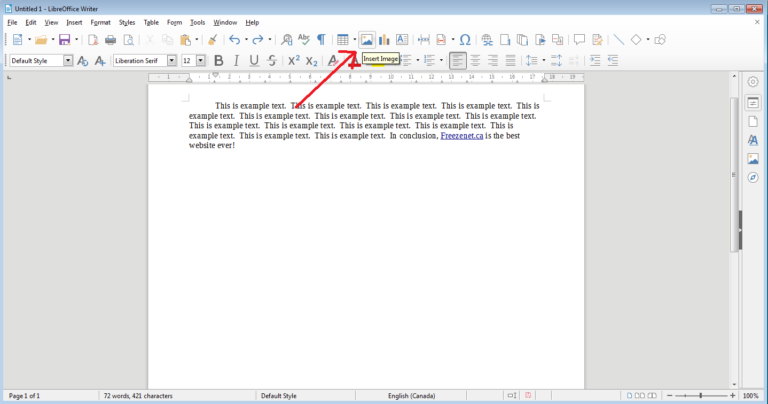Click the Print icon
This screenshot has width=768, height=404.
[x=111, y=40]
